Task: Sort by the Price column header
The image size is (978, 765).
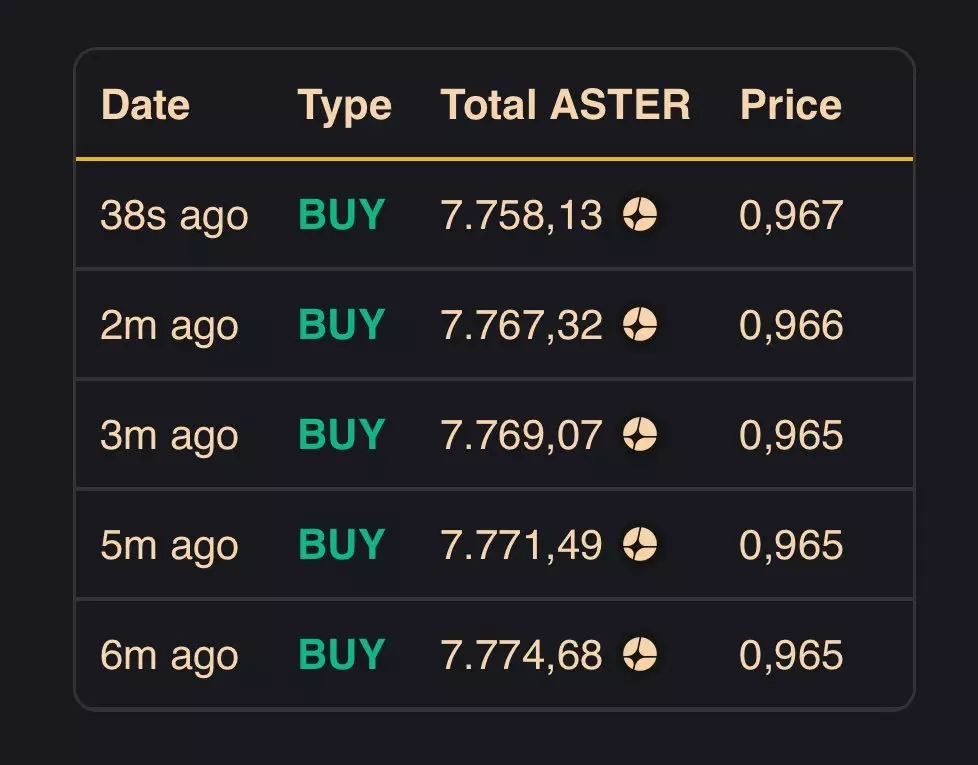Action: point(790,105)
